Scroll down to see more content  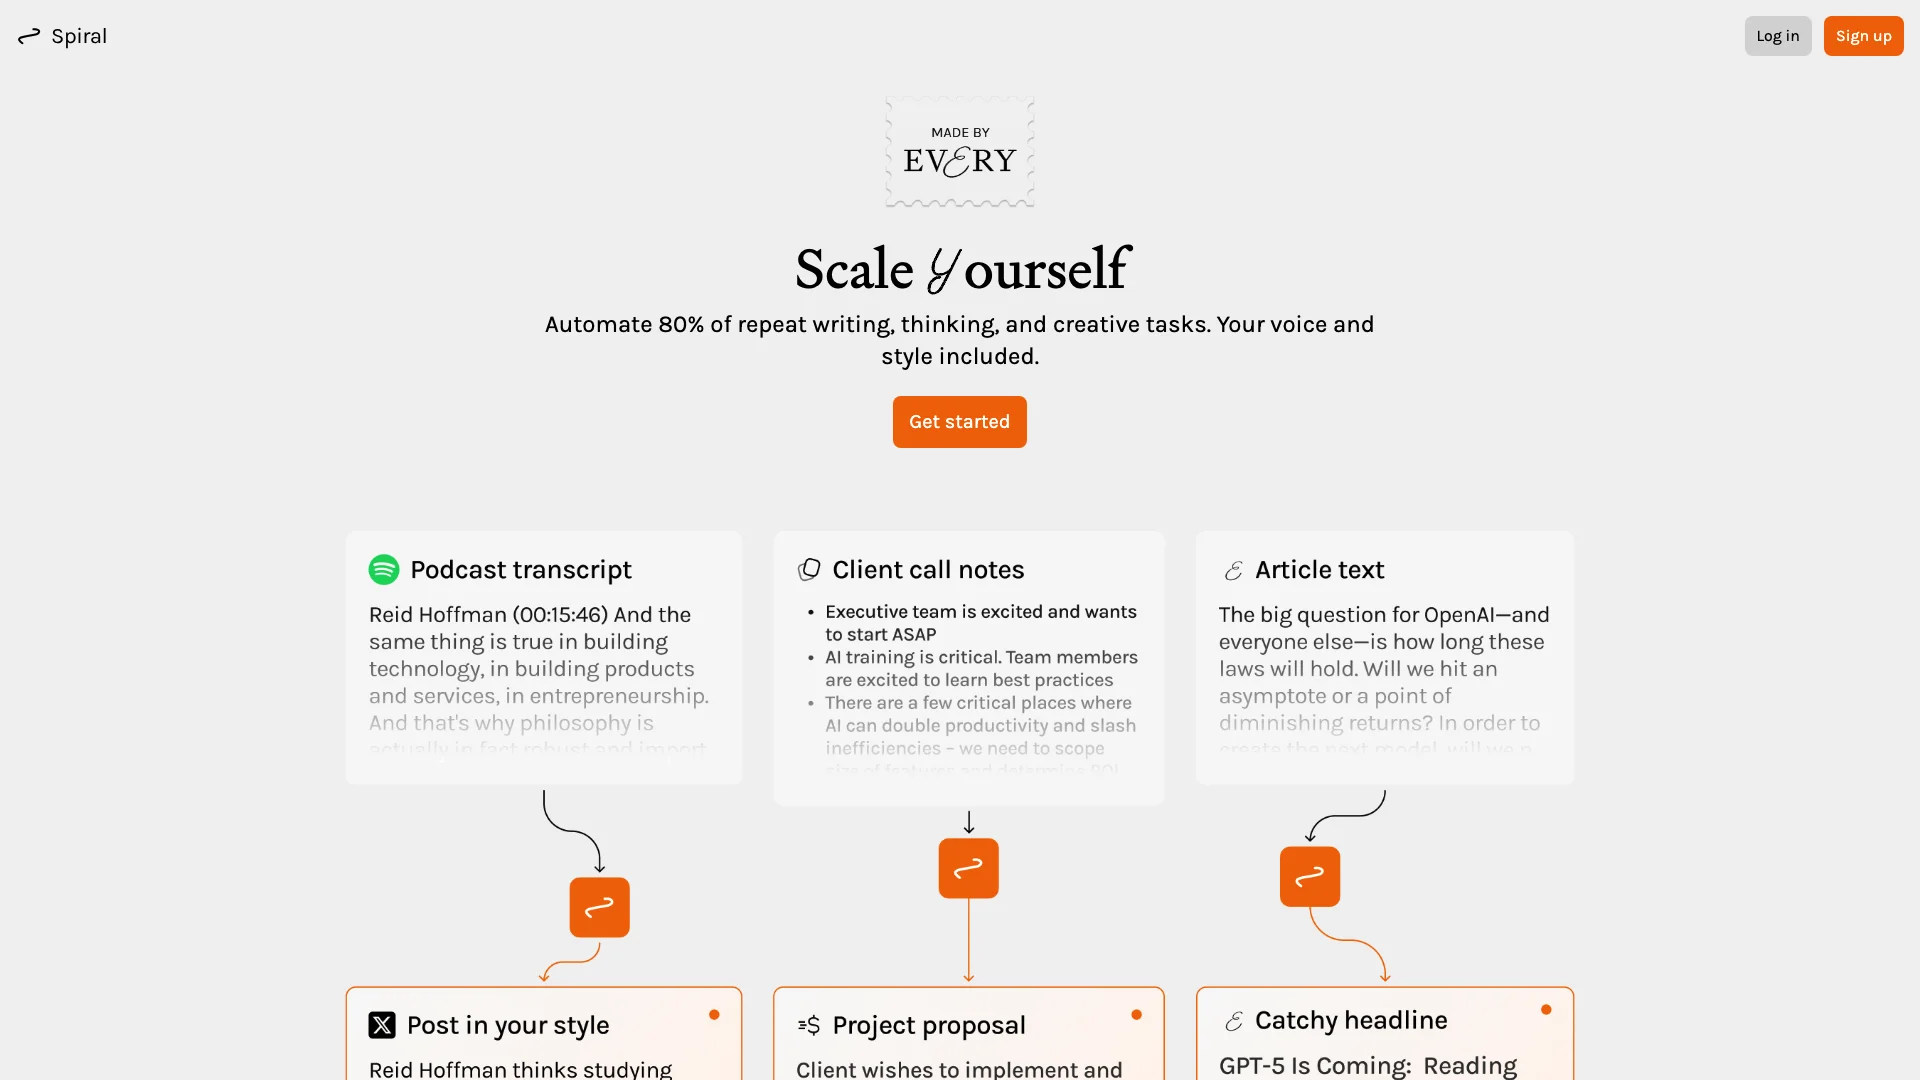click(x=960, y=989)
